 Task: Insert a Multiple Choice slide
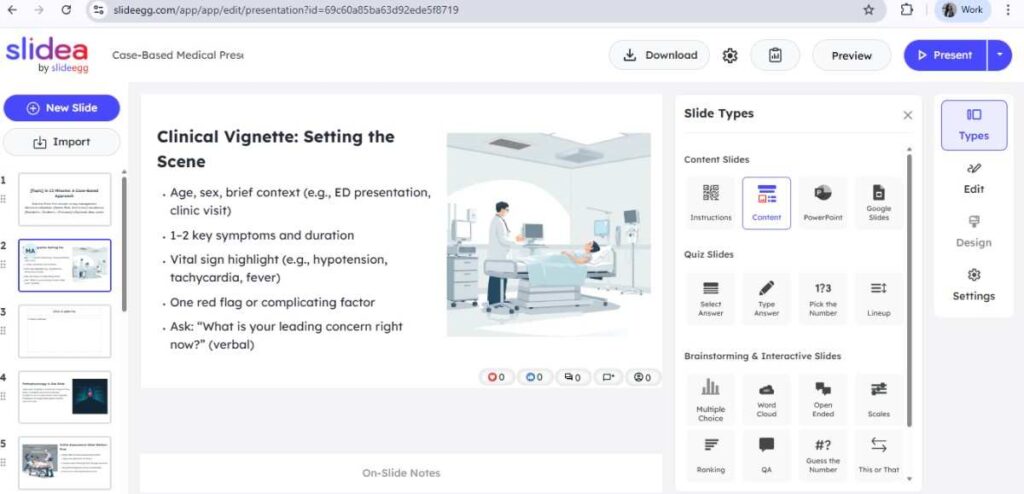711,399
